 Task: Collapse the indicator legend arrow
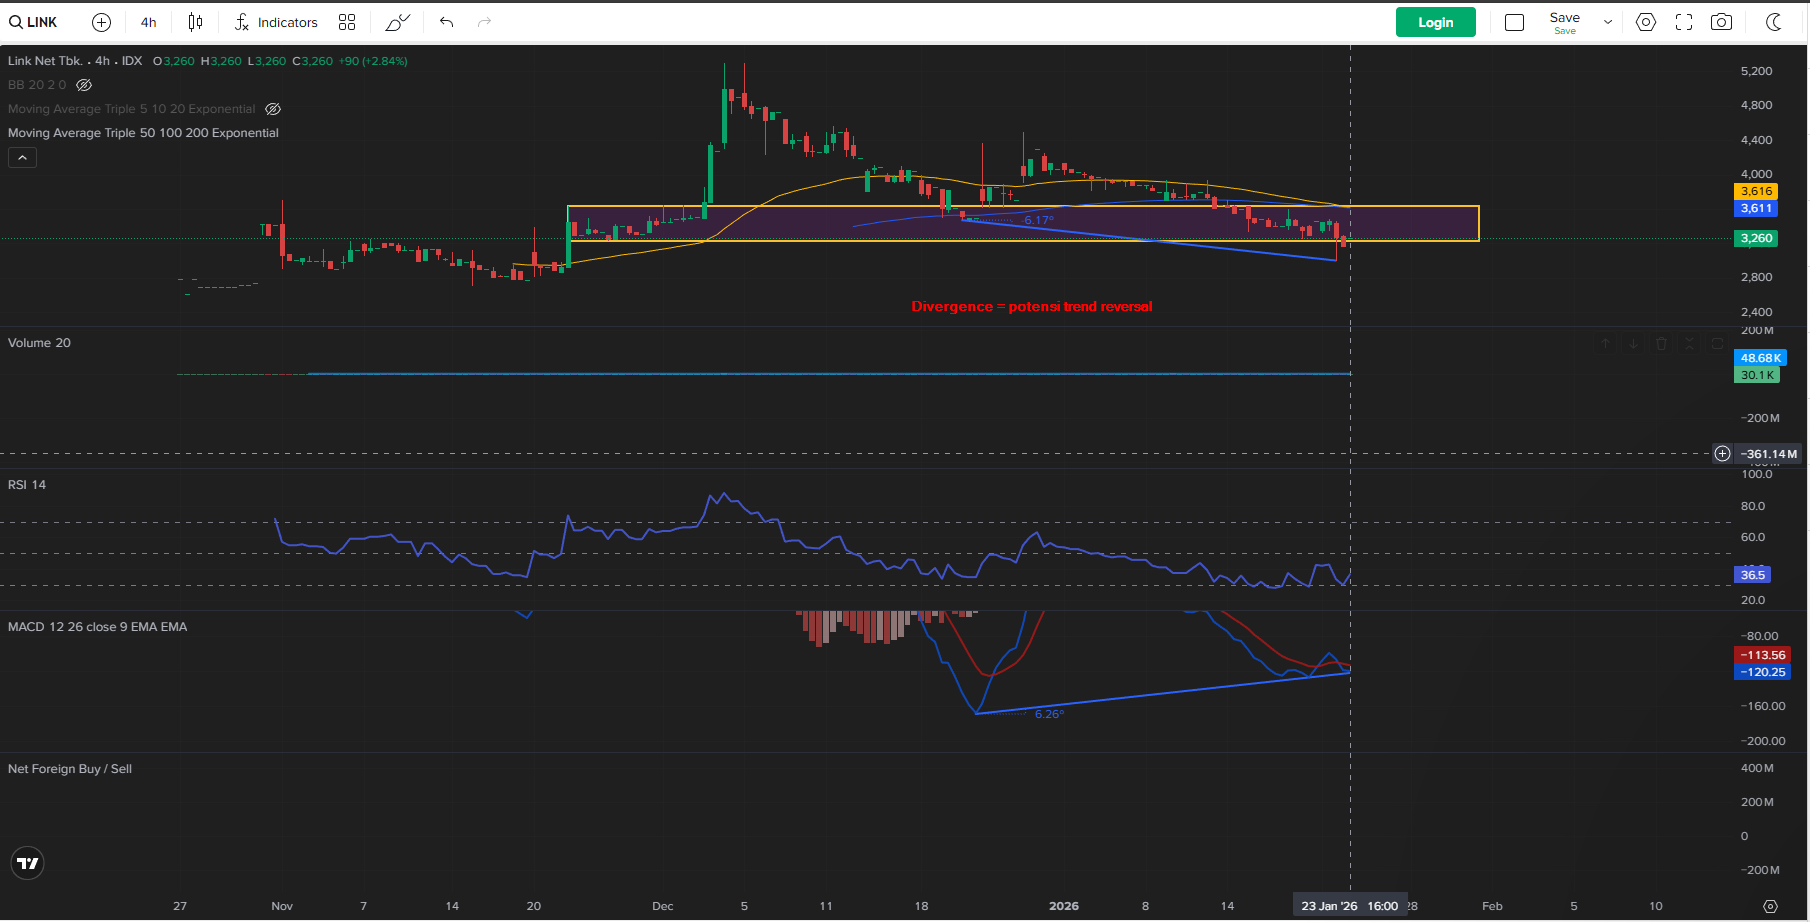tap(22, 157)
